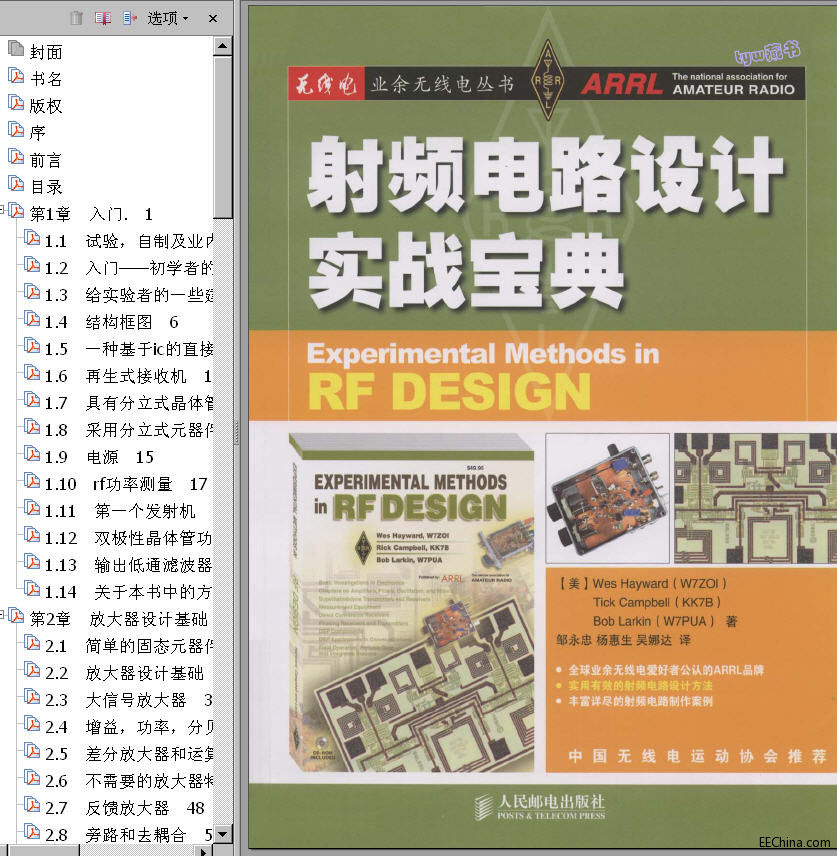Go to bookmark 1.11 第一个发射机
Viewport: 837px width, 856px height.
[x=120, y=511]
